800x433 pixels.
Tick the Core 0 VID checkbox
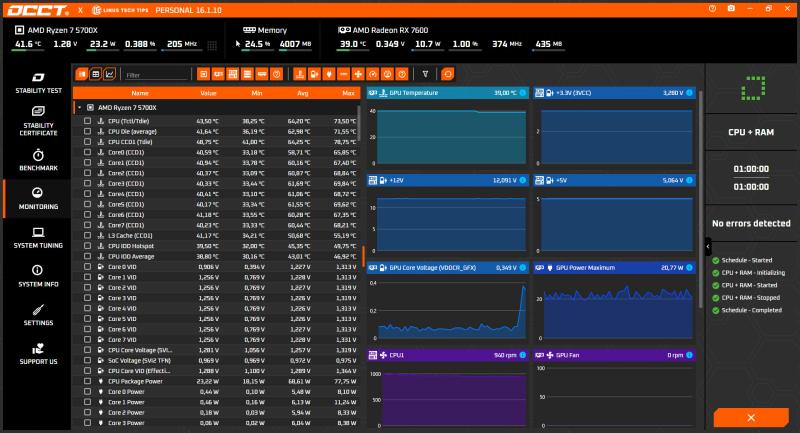coord(88,267)
